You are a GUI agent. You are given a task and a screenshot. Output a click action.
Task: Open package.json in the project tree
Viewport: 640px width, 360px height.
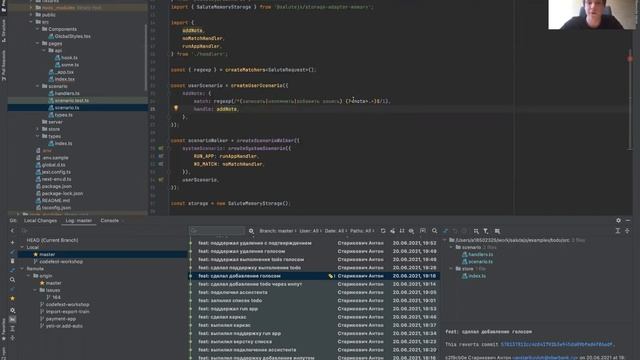pos(57,187)
